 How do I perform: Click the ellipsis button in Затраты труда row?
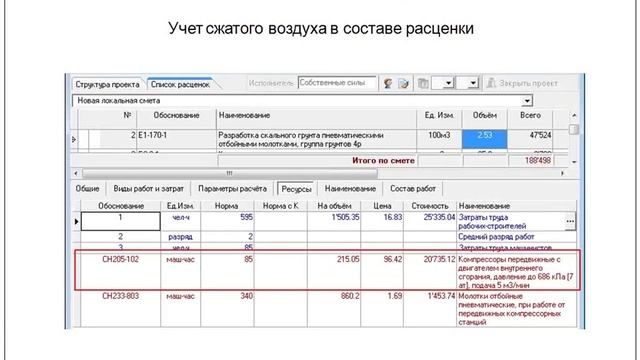[x=570, y=221]
